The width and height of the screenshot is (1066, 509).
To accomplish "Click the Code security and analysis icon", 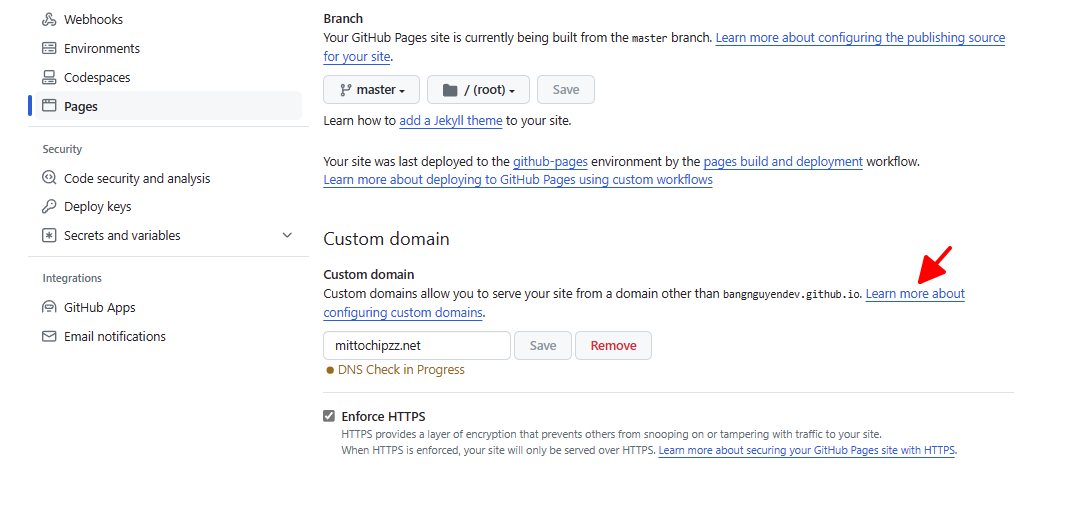I will click(48, 178).
